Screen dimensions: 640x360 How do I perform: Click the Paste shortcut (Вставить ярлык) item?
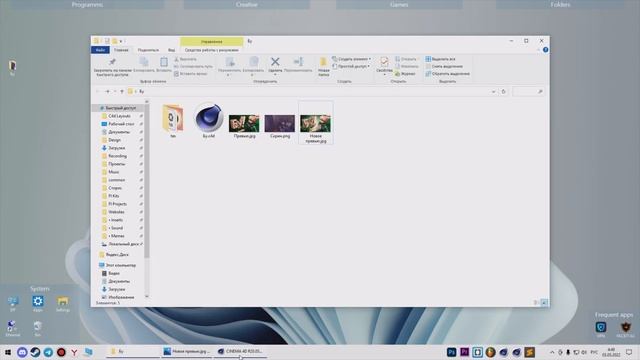click(x=191, y=74)
